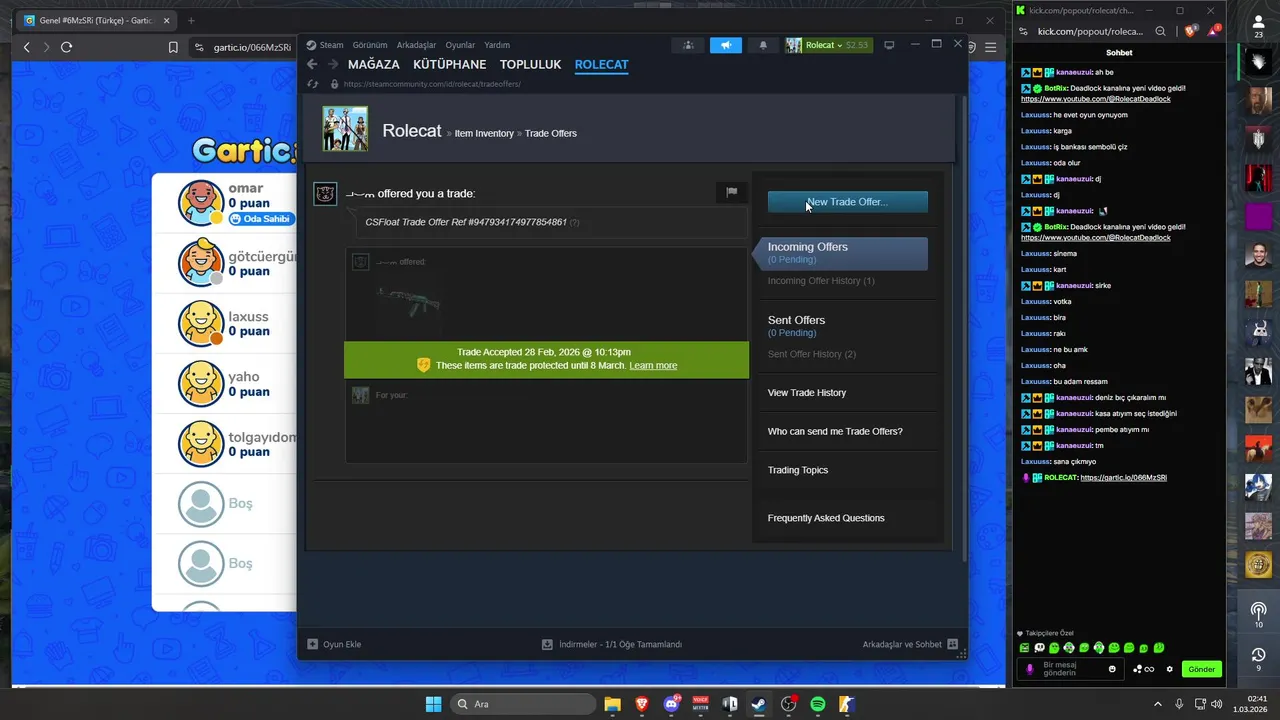Click browser reload button in Gartic window
This screenshot has width=1280, height=720.
pos(66,47)
